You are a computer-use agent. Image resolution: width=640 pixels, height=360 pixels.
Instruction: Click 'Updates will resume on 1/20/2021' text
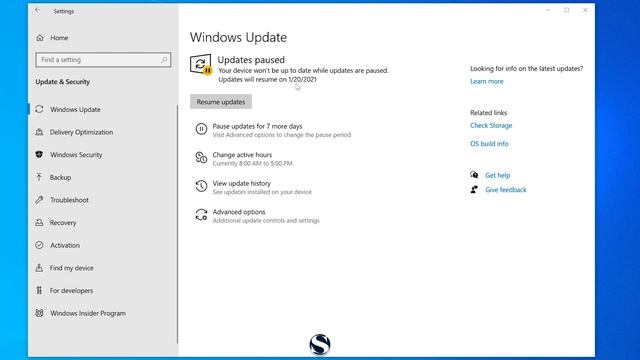[267, 79]
